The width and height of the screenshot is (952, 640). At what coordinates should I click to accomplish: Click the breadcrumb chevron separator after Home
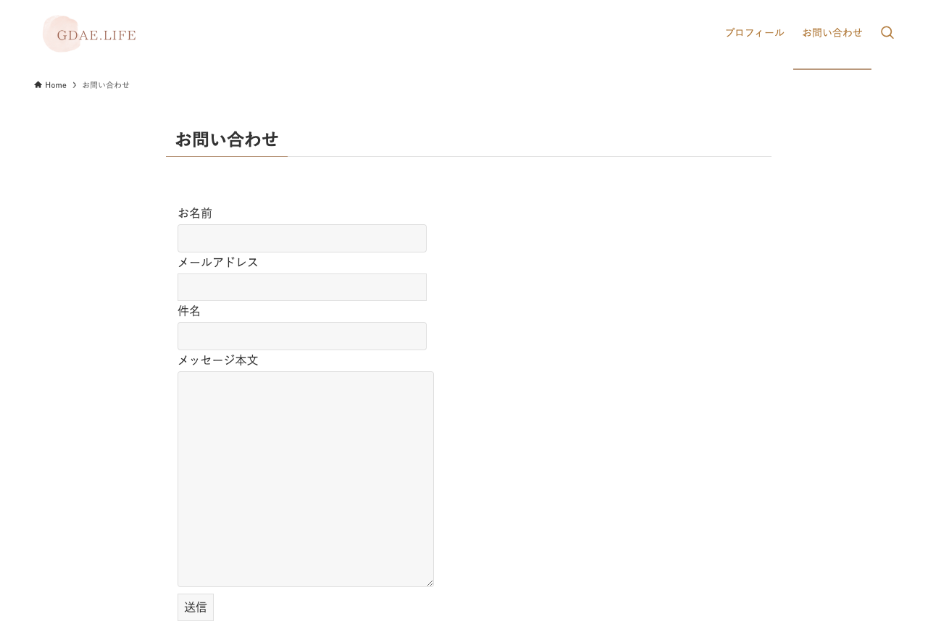pyautogui.click(x=74, y=85)
